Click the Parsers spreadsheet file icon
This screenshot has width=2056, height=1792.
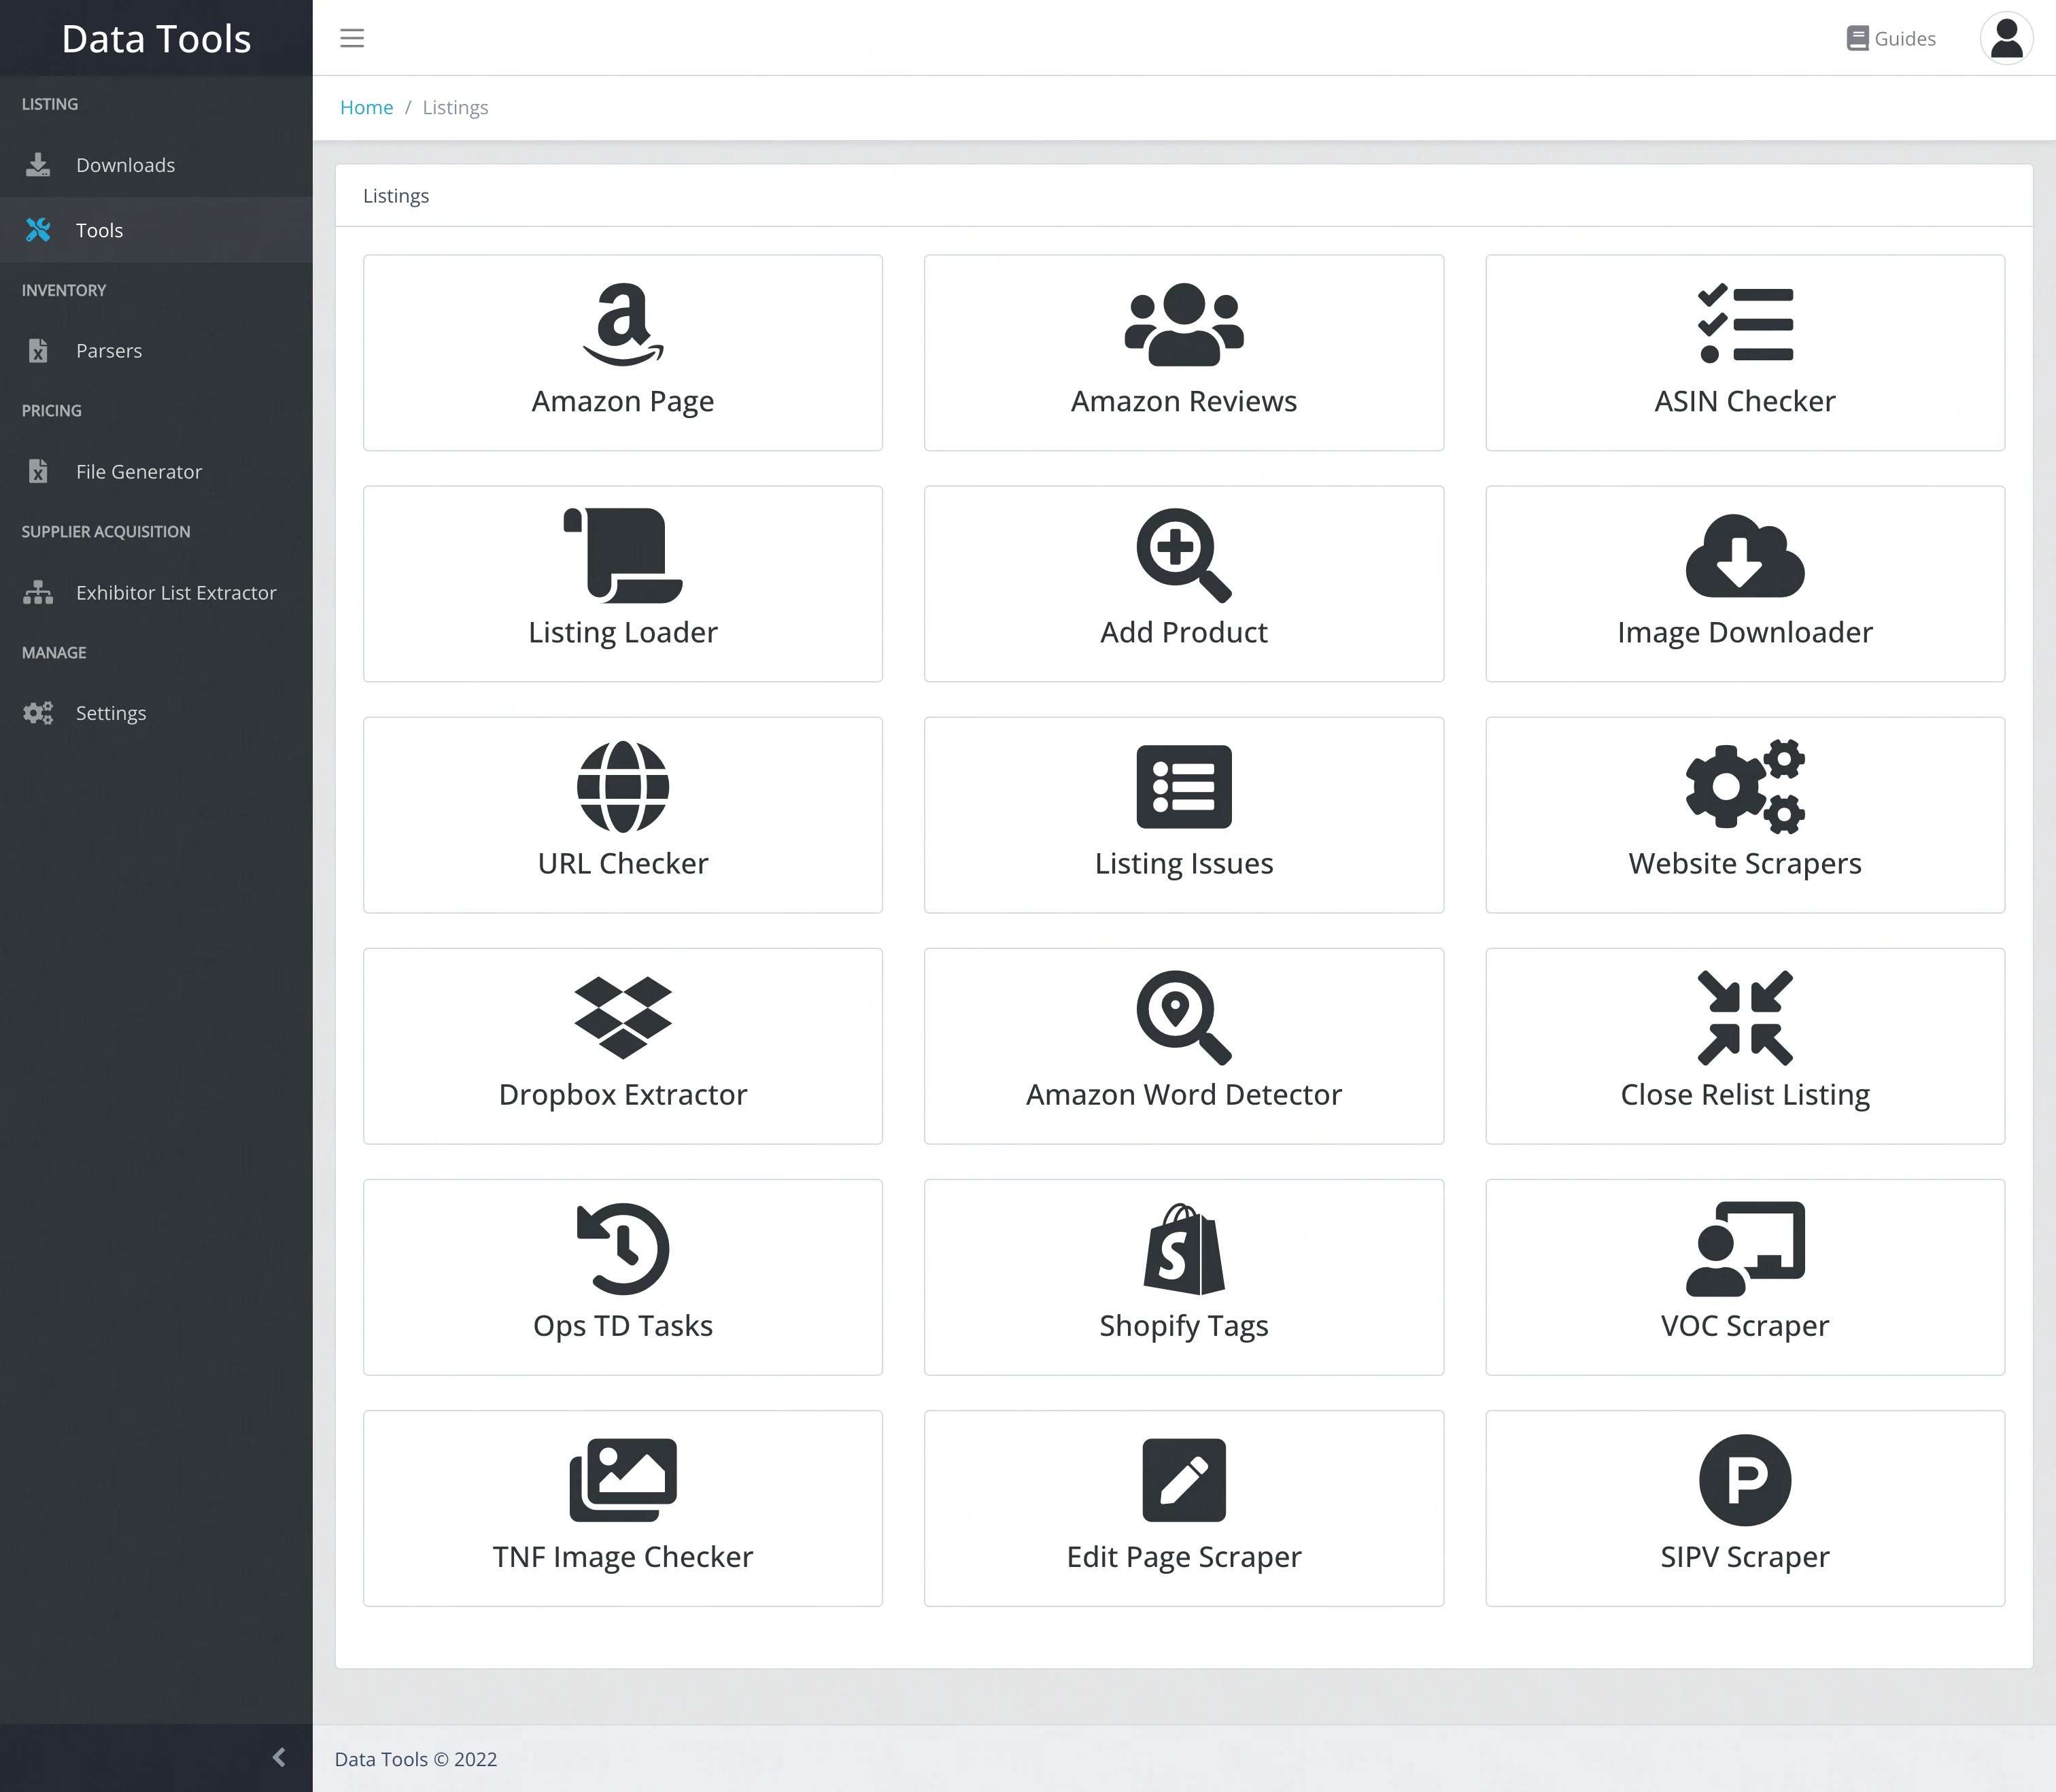point(38,351)
